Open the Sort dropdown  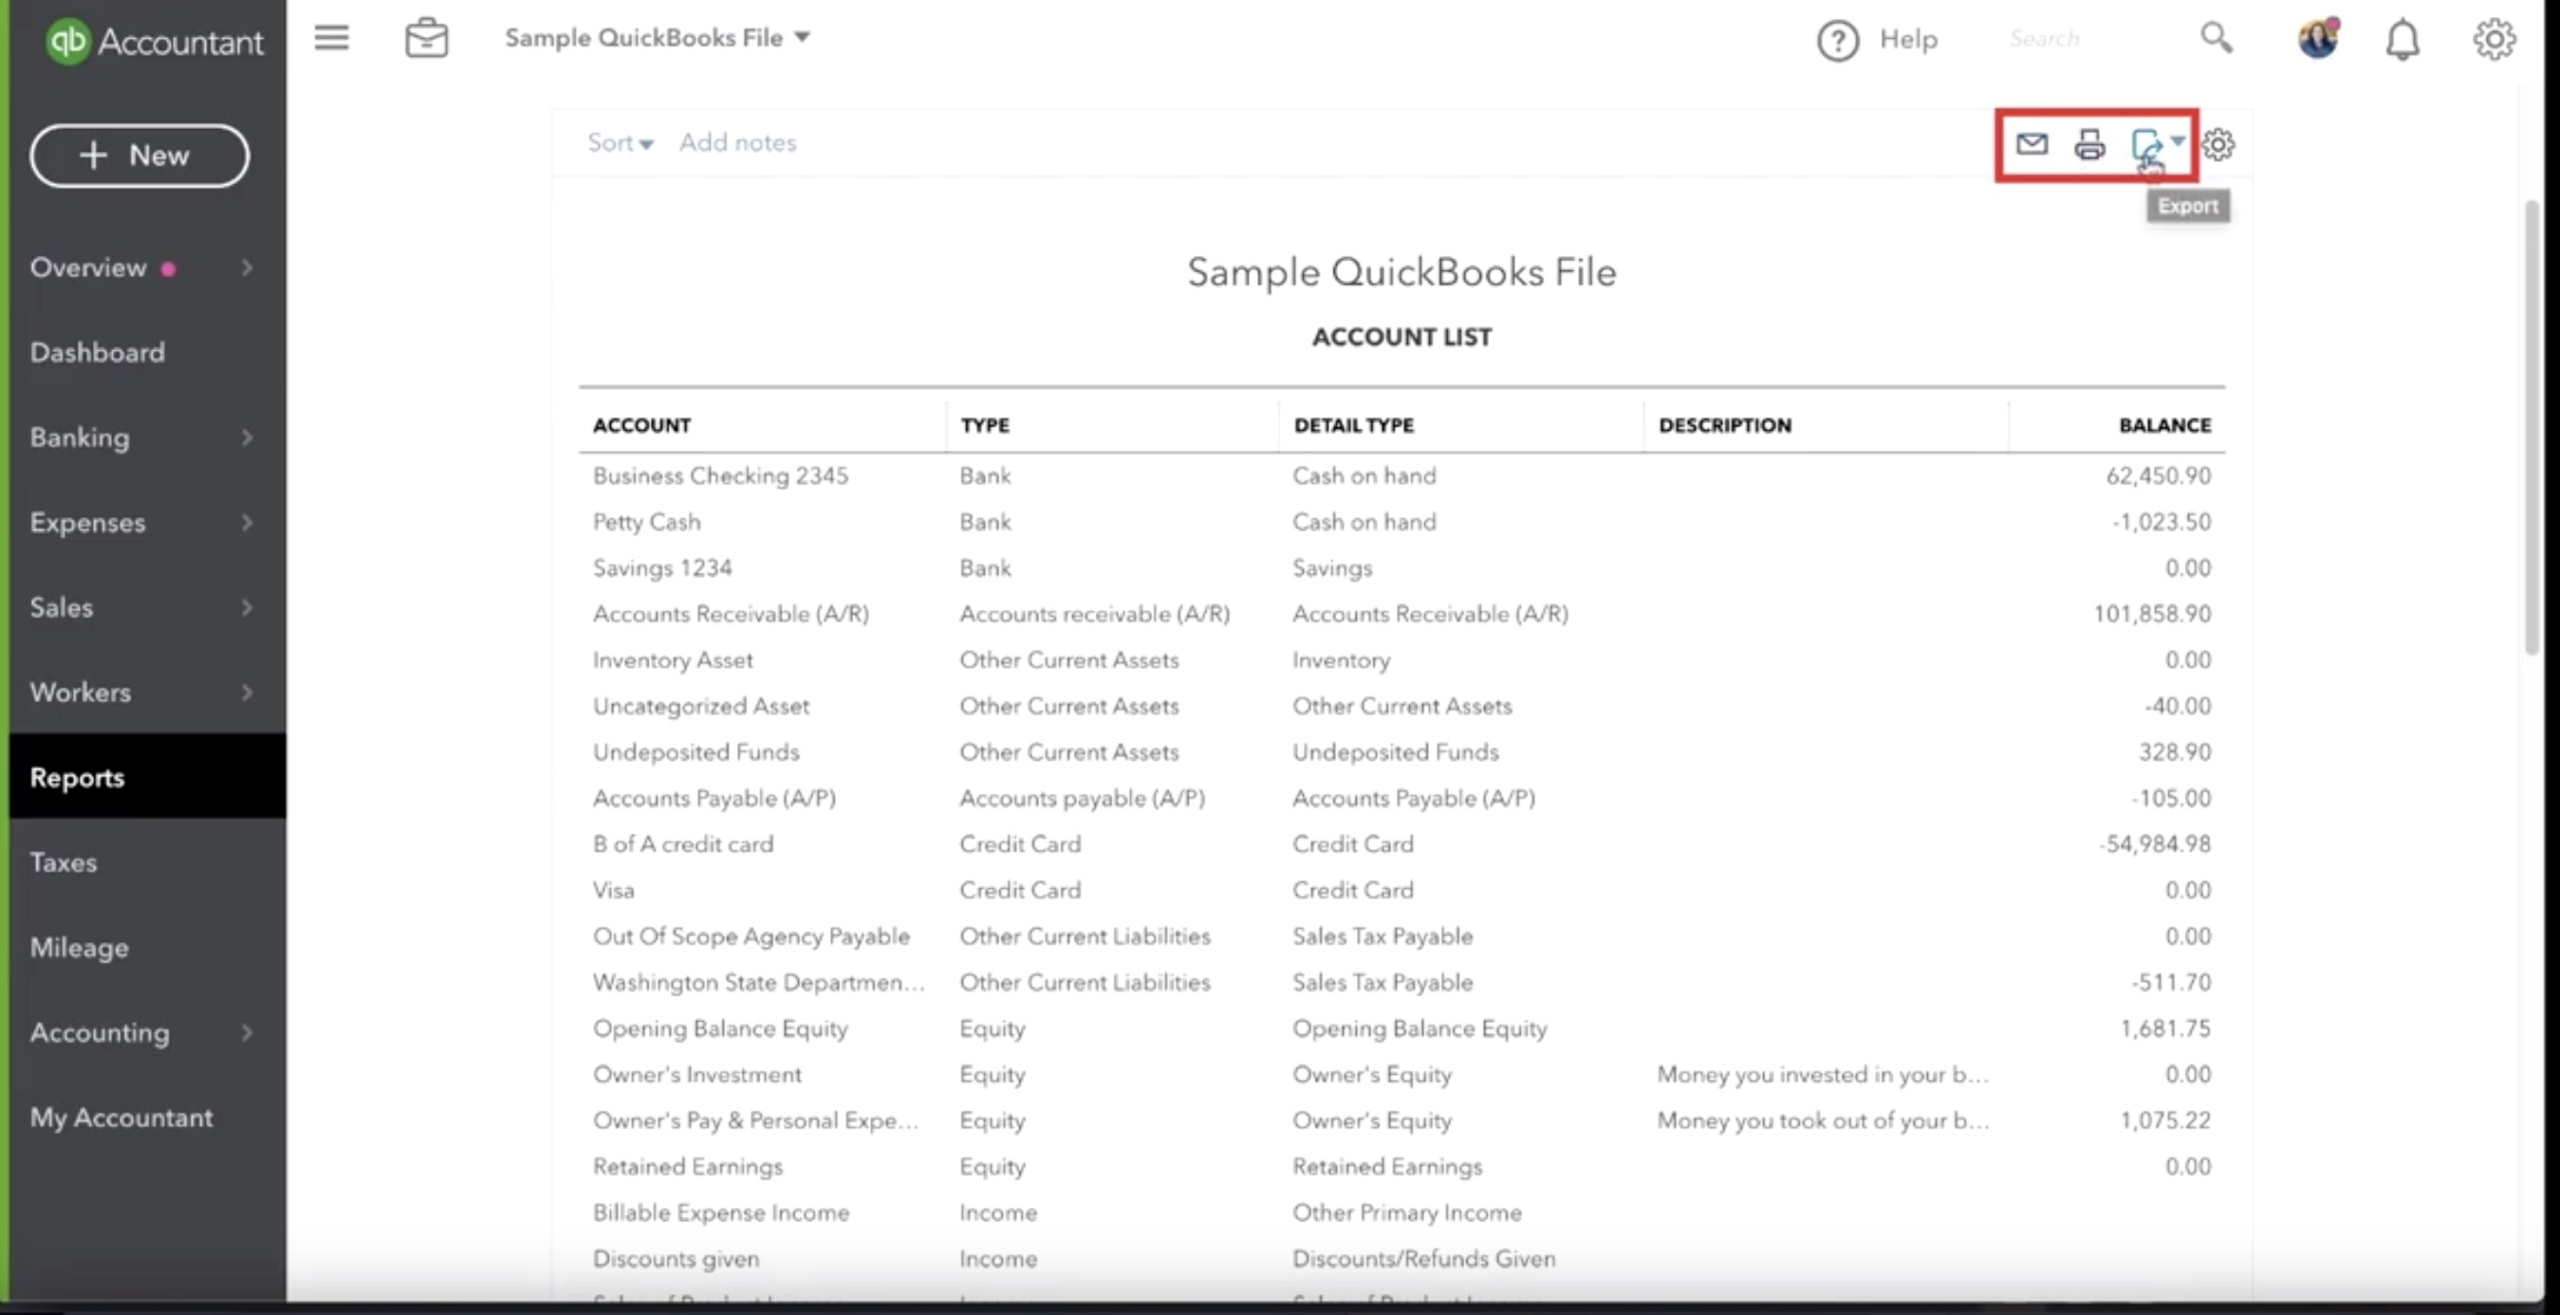(x=620, y=143)
